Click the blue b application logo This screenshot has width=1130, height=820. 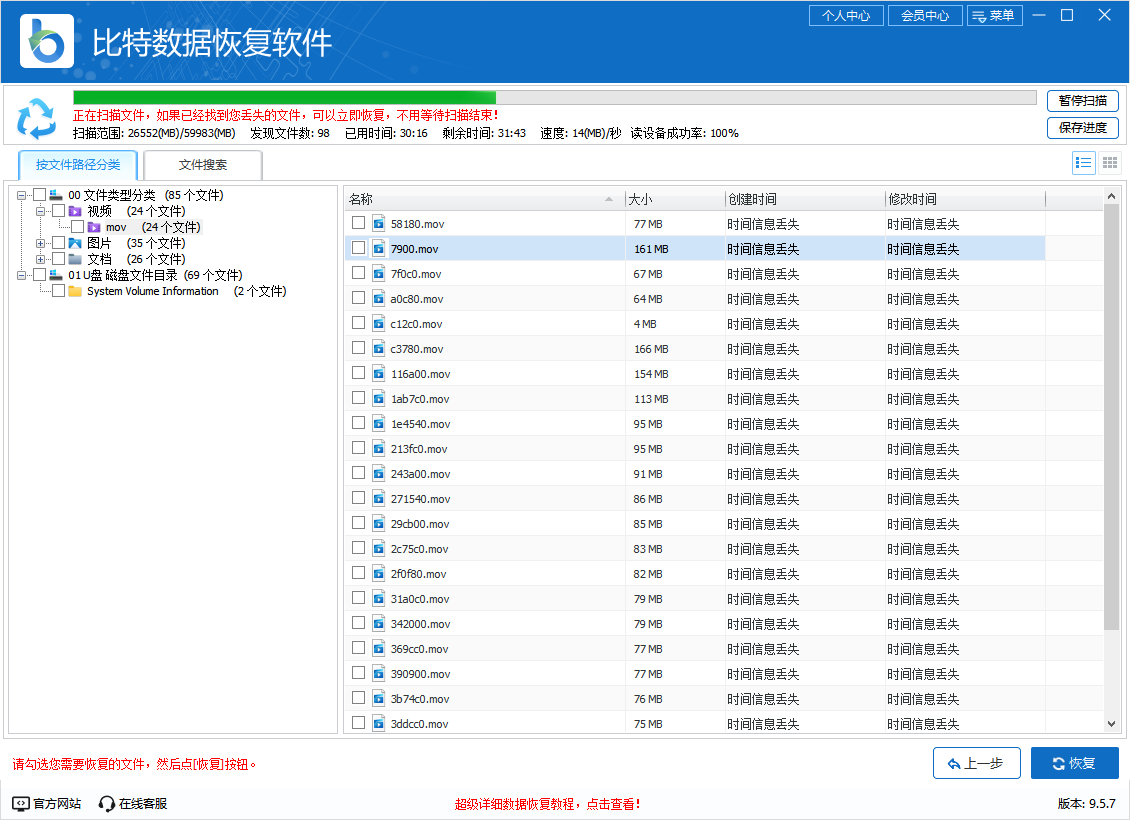(x=47, y=41)
